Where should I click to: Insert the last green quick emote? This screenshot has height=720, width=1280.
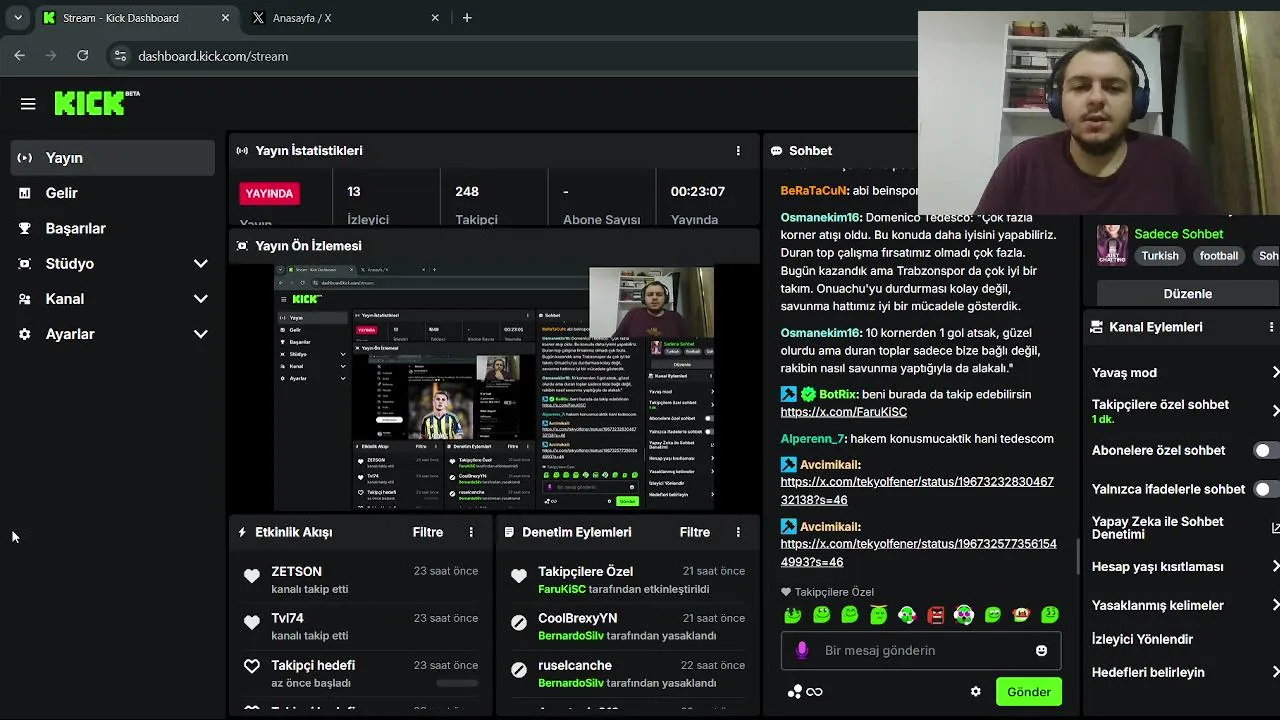(x=1050, y=615)
